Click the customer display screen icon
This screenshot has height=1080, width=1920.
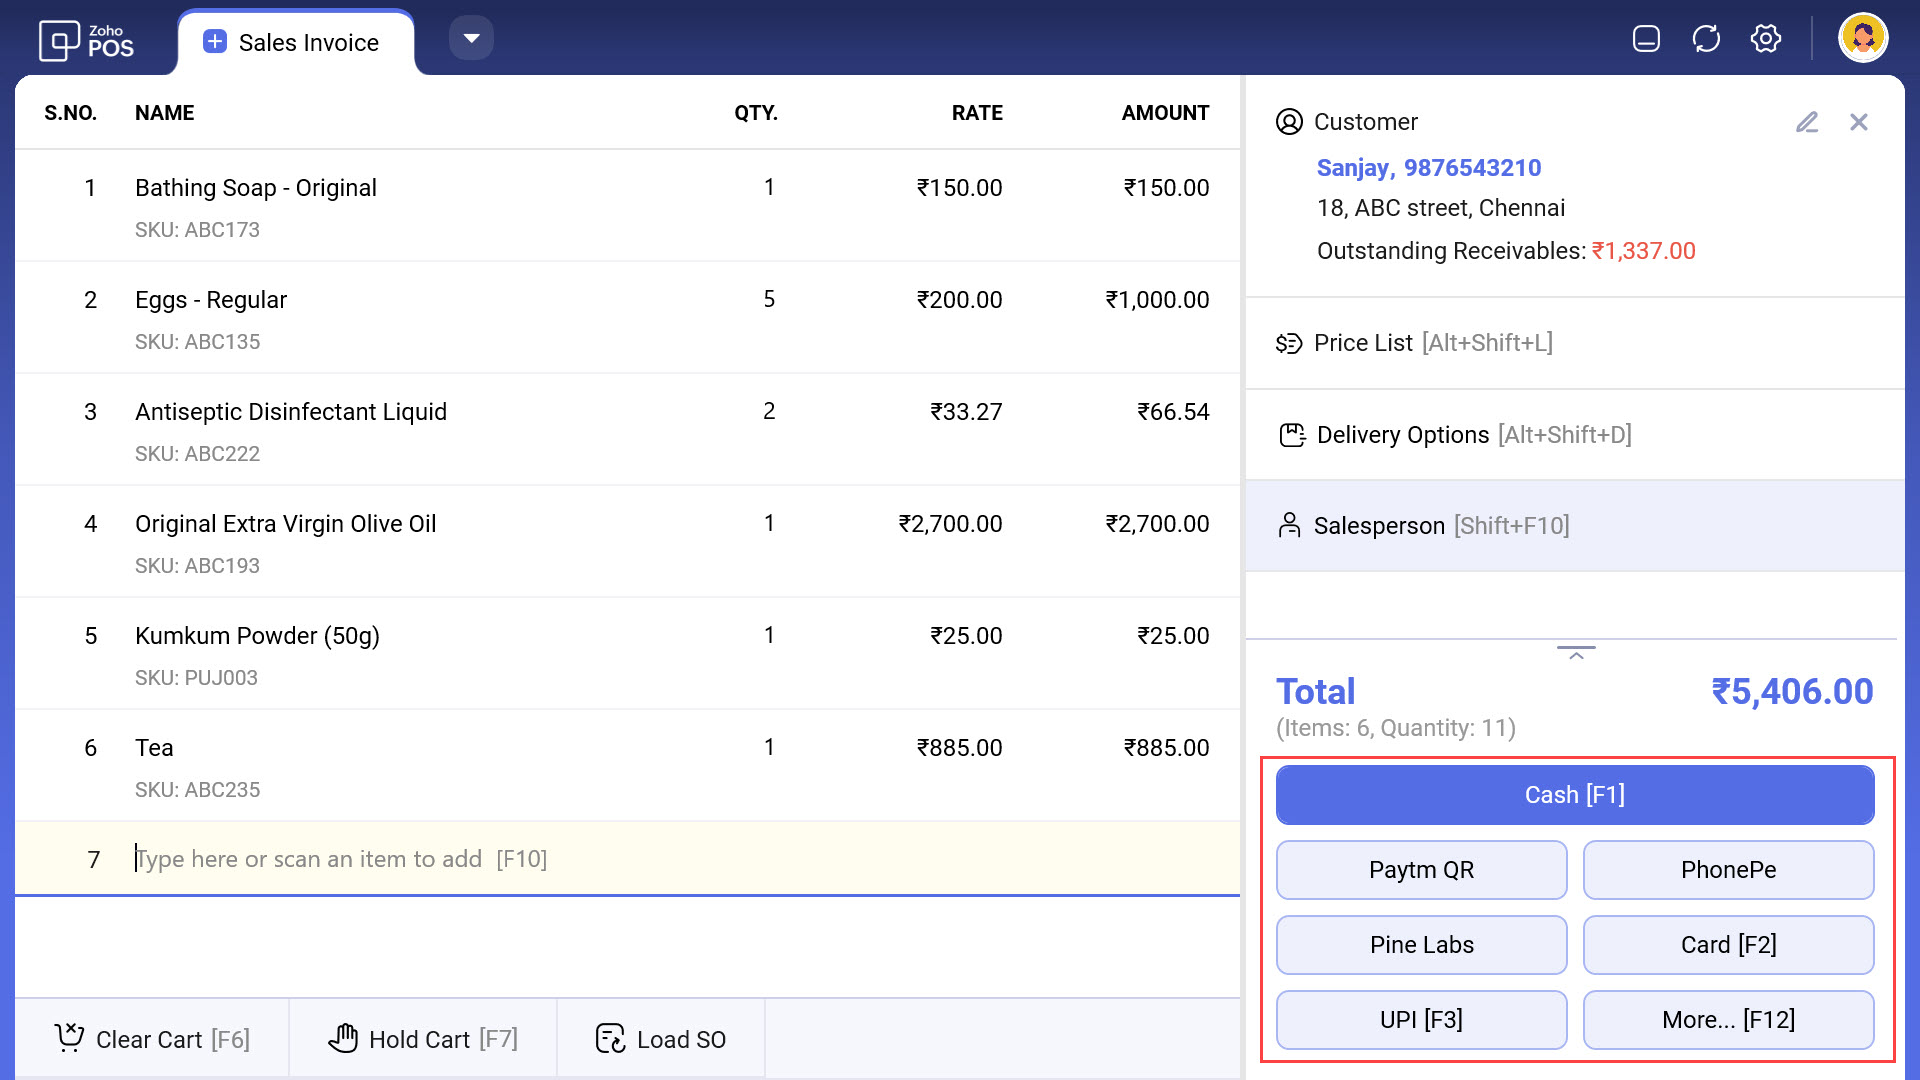coord(1646,39)
